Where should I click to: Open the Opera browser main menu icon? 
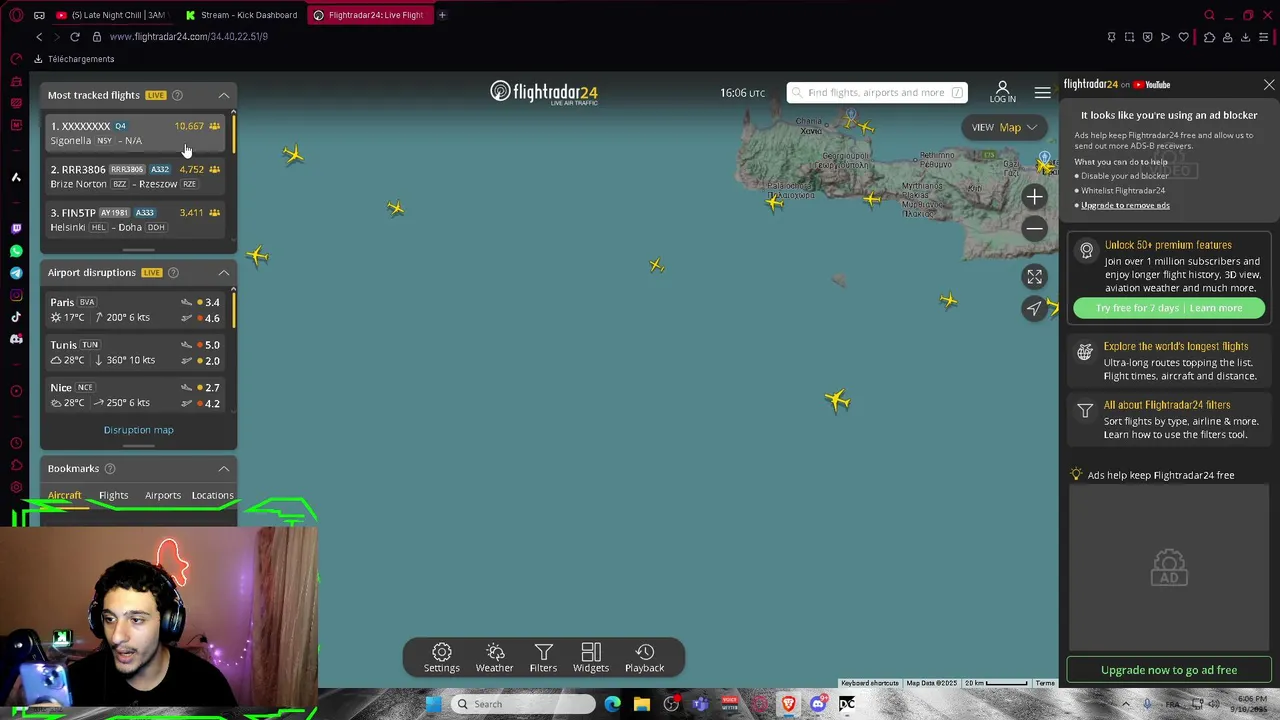click(x=16, y=15)
